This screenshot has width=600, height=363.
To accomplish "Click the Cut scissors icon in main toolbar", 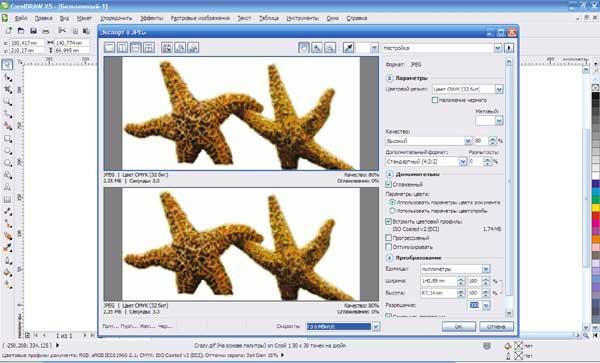I will point(62,31).
